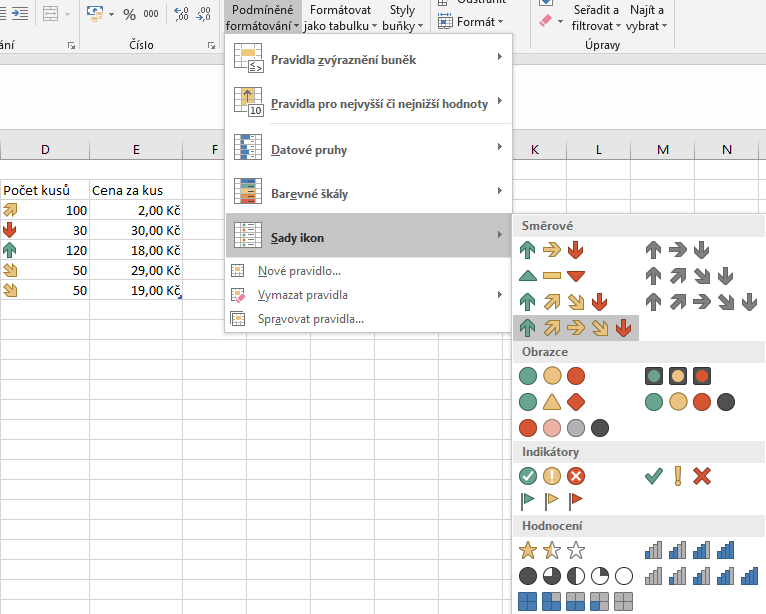Open Formátovat jako tabulku dropdown

340,17
